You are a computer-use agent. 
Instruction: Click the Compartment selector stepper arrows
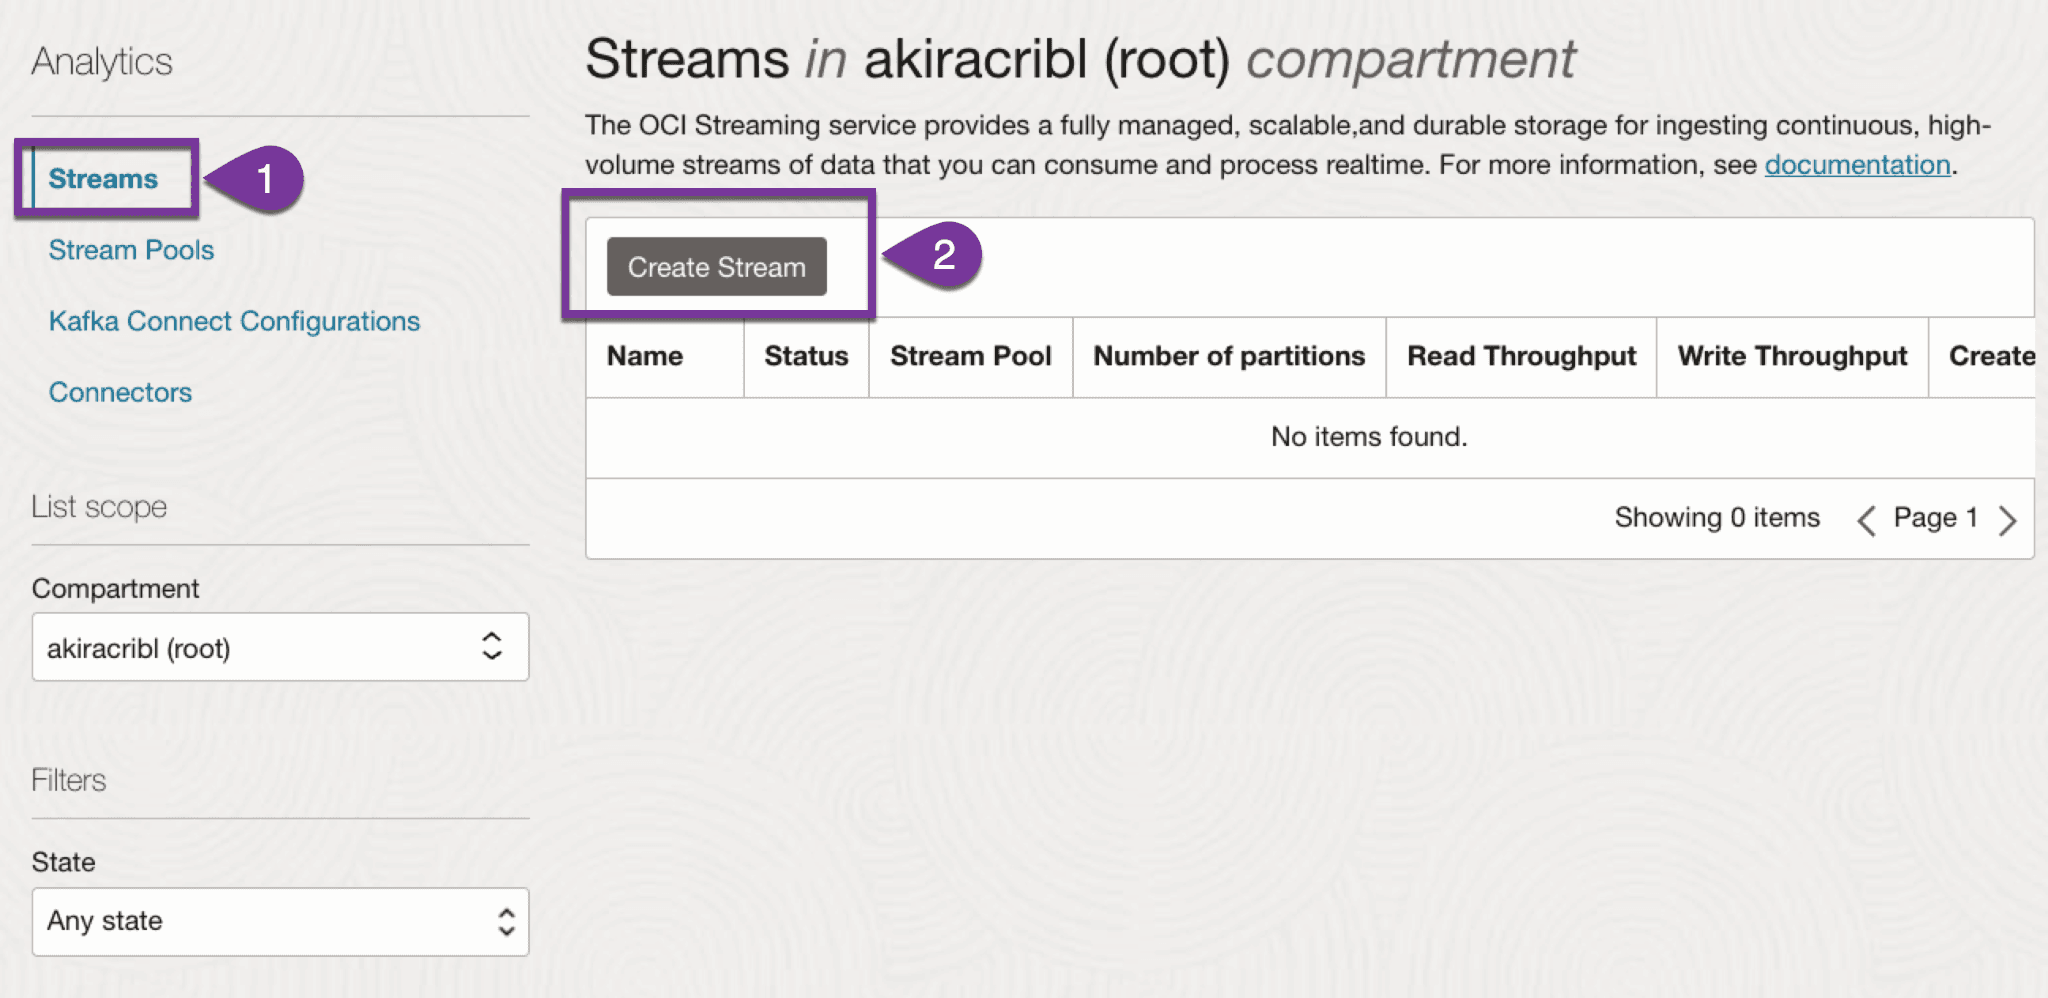pyautogui.click(x=492, y=646)
